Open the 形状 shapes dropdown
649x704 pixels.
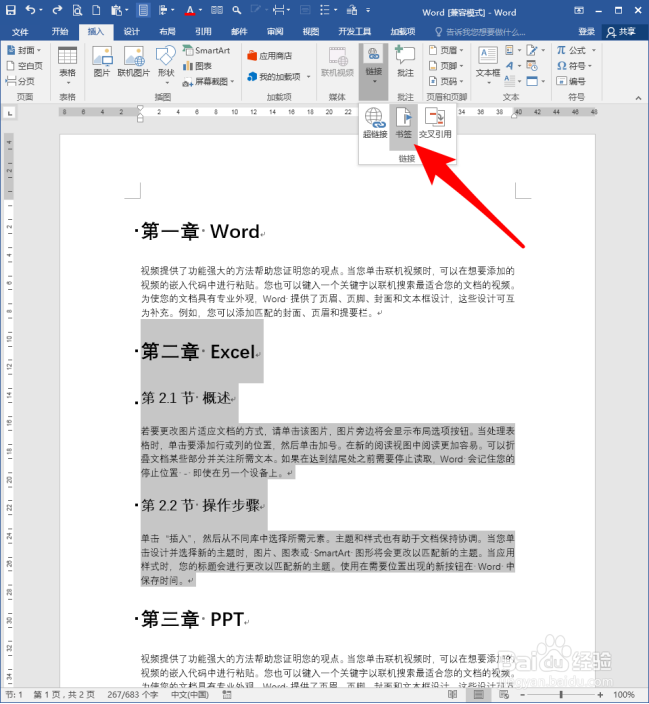[165, 65]
